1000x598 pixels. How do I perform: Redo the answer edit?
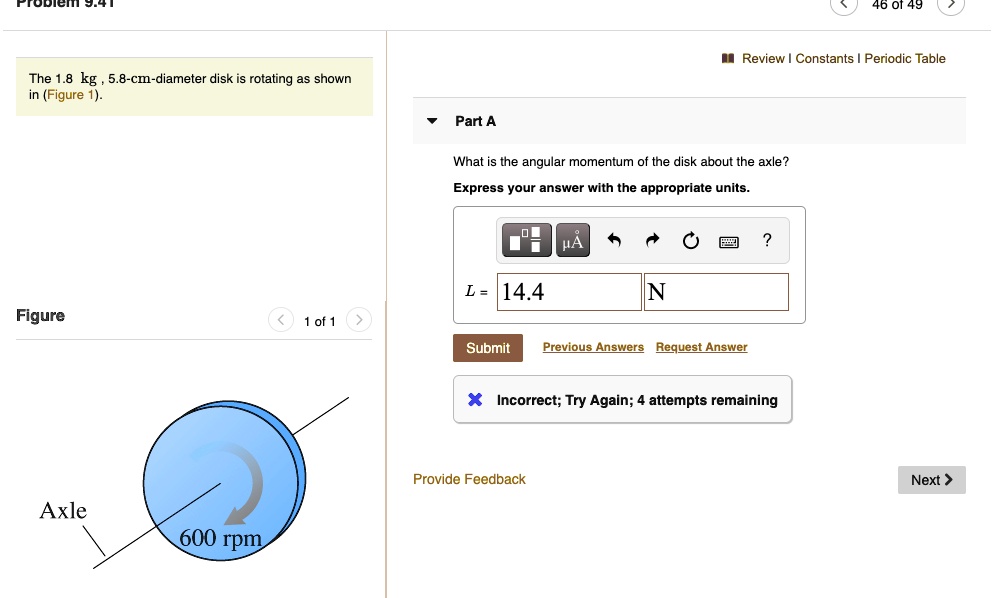pos(652,240)
